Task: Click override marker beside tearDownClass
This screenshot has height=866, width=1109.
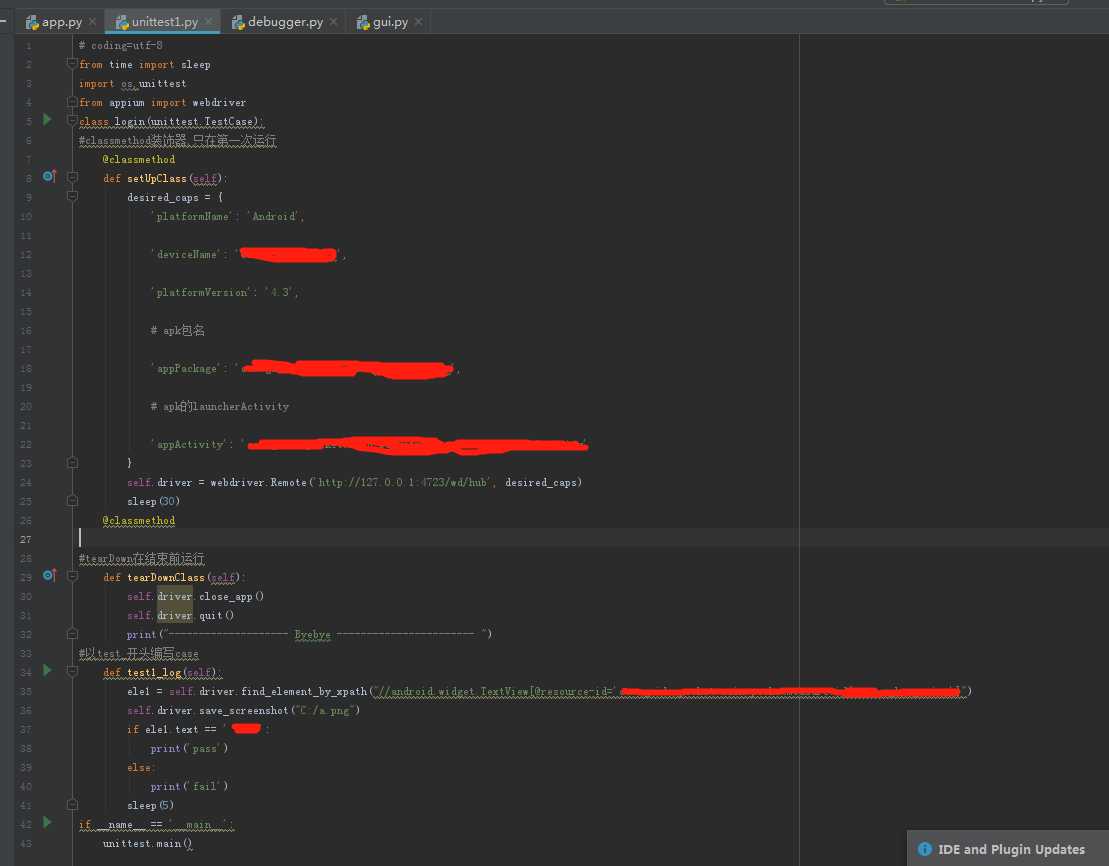Action: (49, 575)
